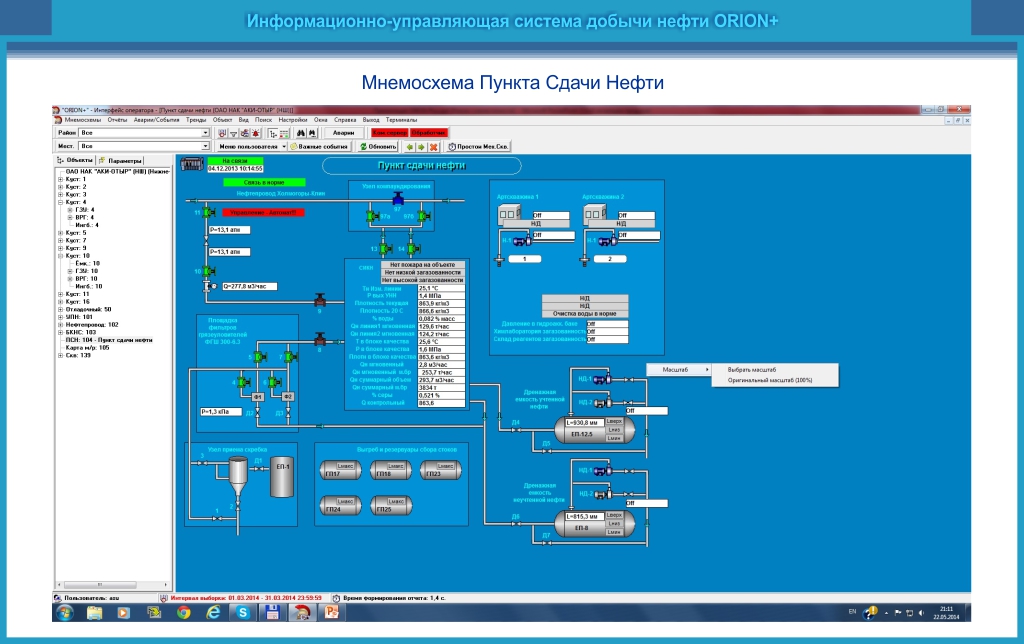Open Google Chrome from the taskbar
This screenshot has height=644, width=1024.
[x=184, y=613]
